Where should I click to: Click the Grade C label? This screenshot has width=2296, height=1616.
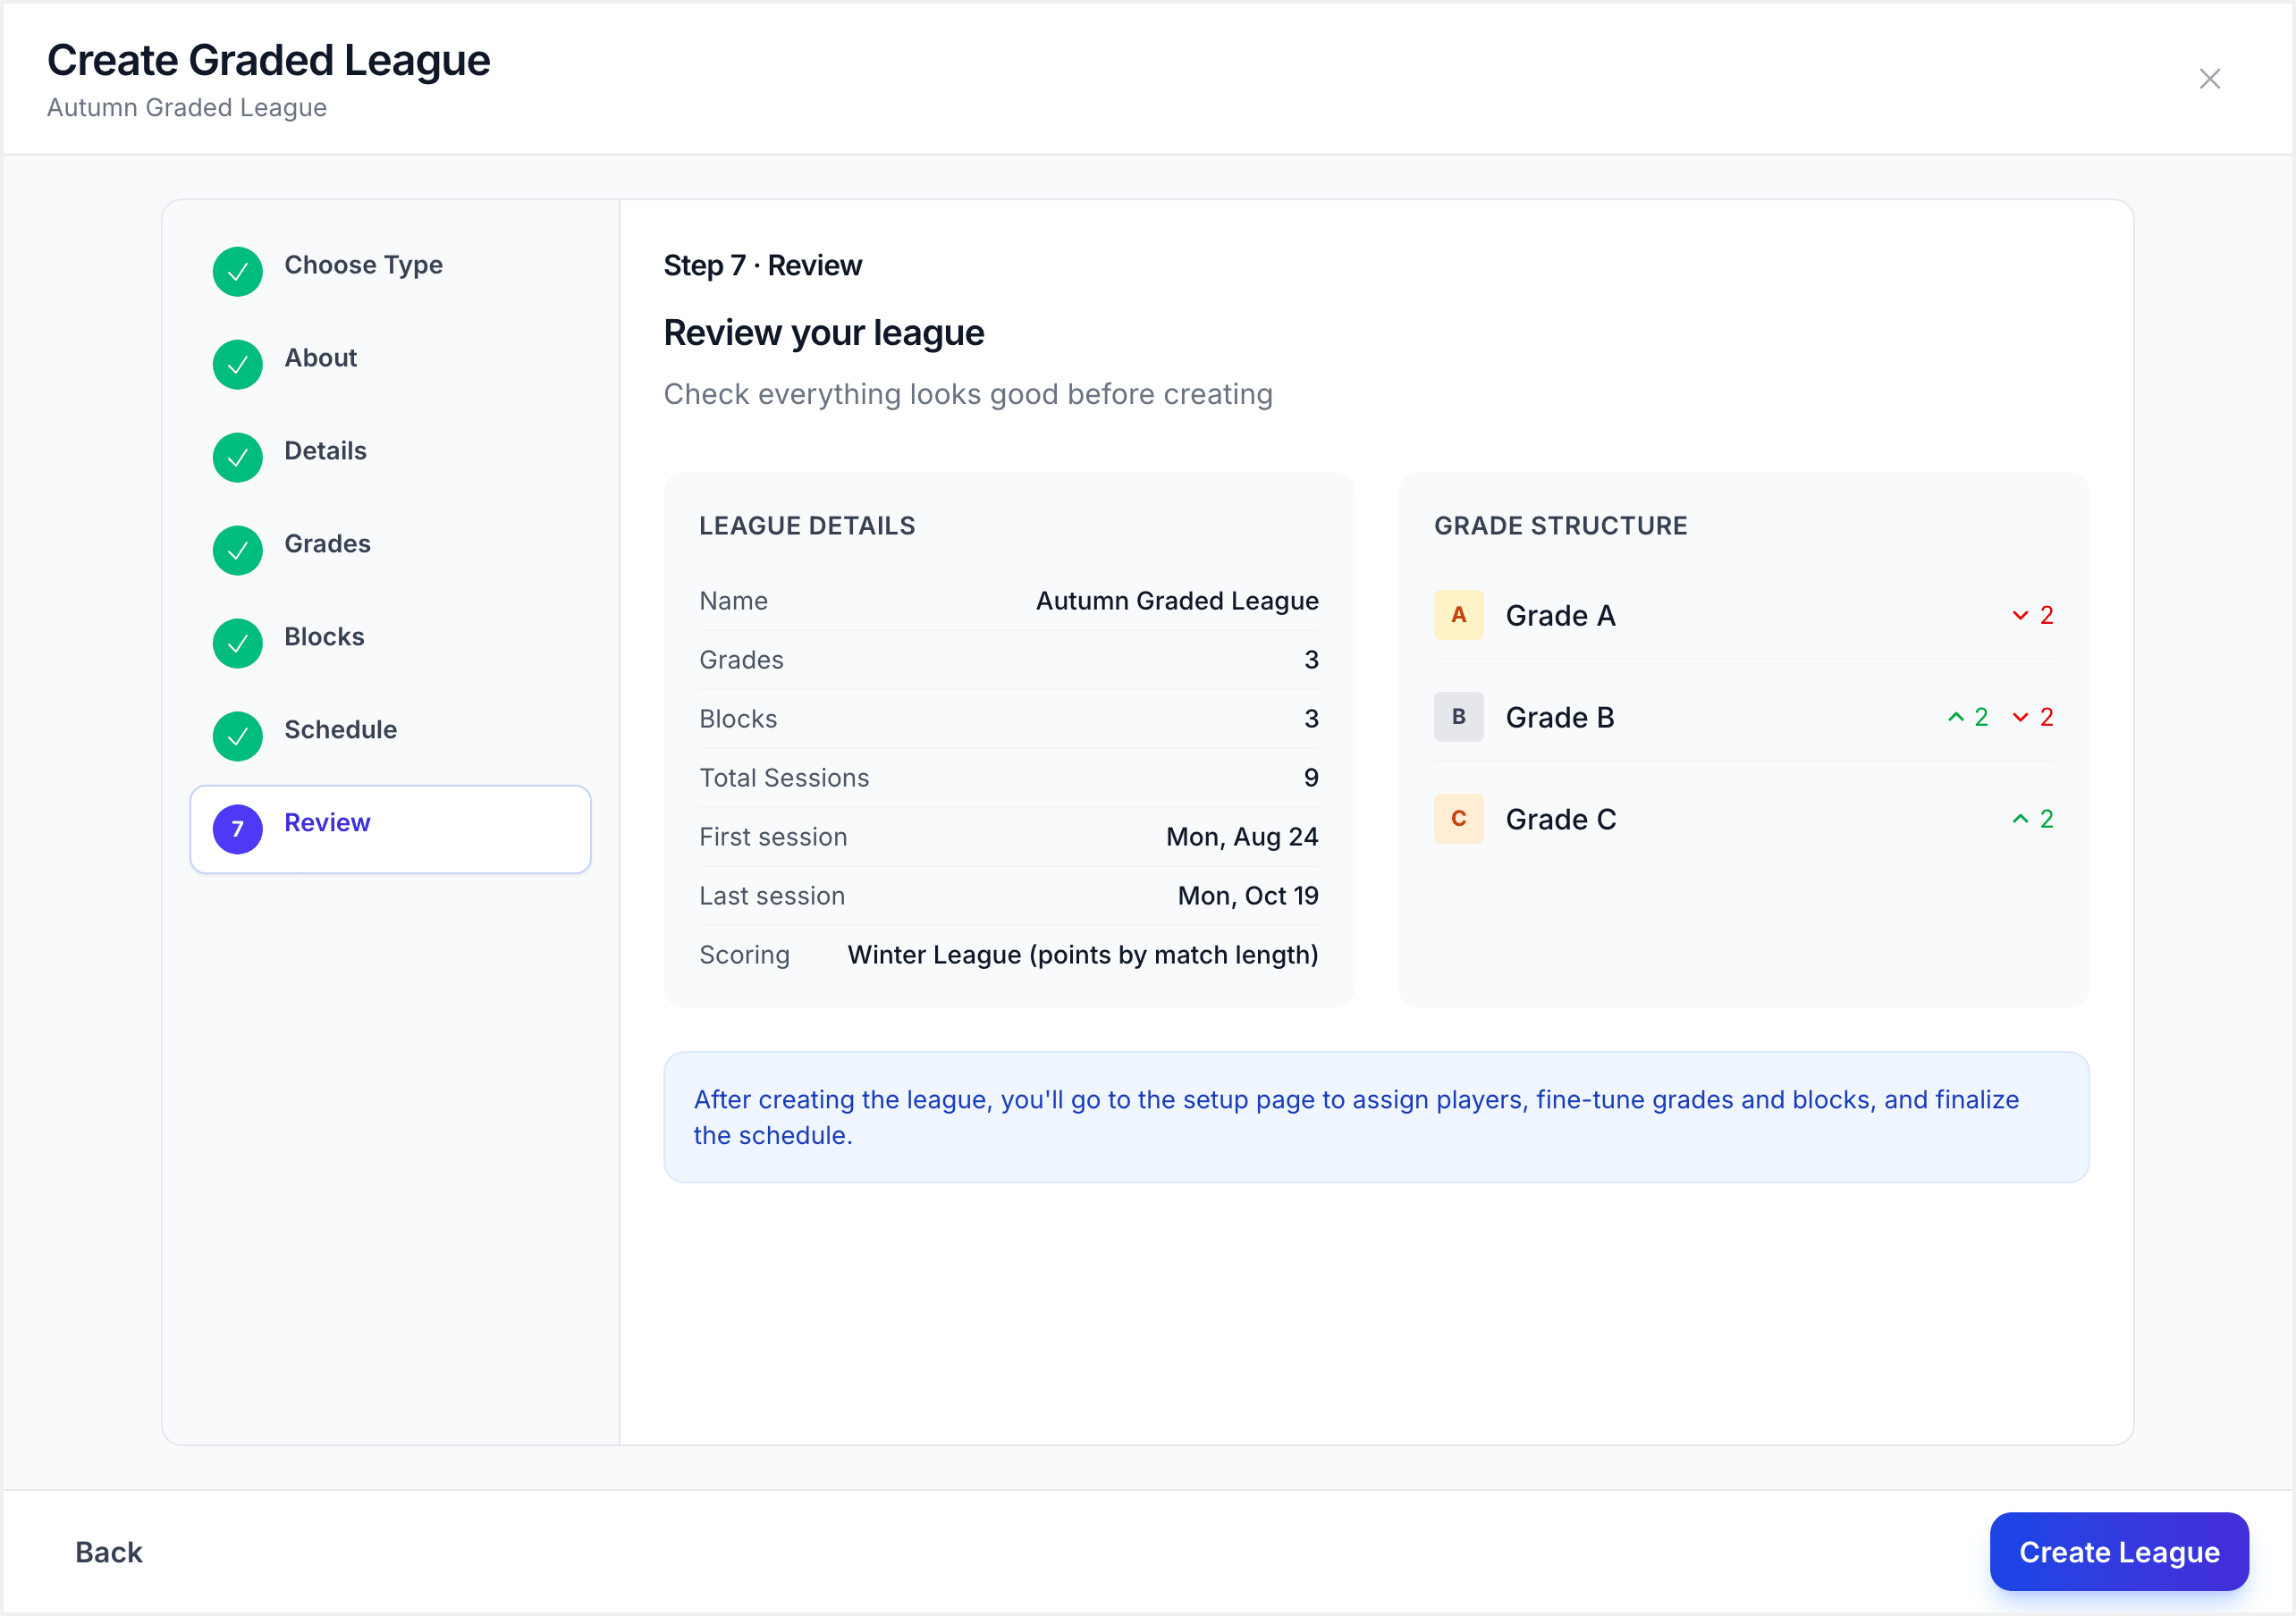point(1561,820)
